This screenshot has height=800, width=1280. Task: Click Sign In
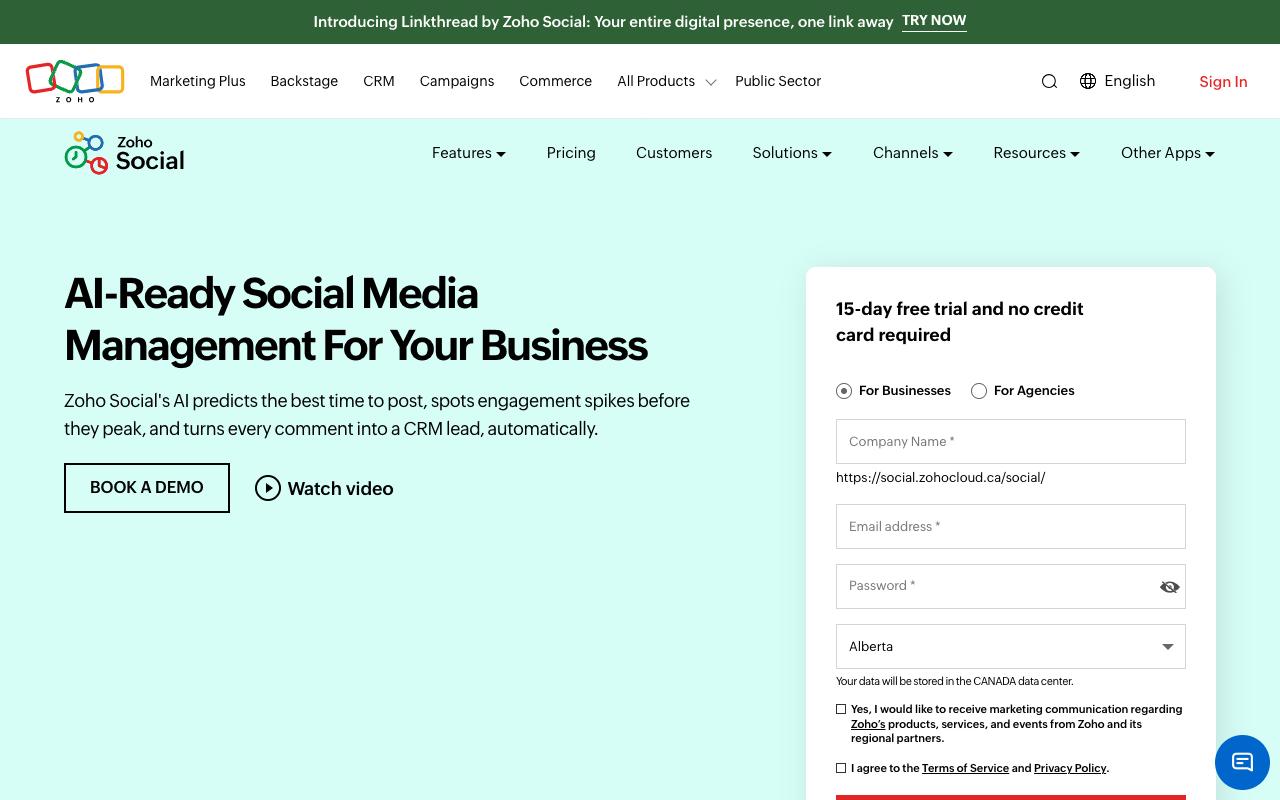click(x=1223, y=82)
